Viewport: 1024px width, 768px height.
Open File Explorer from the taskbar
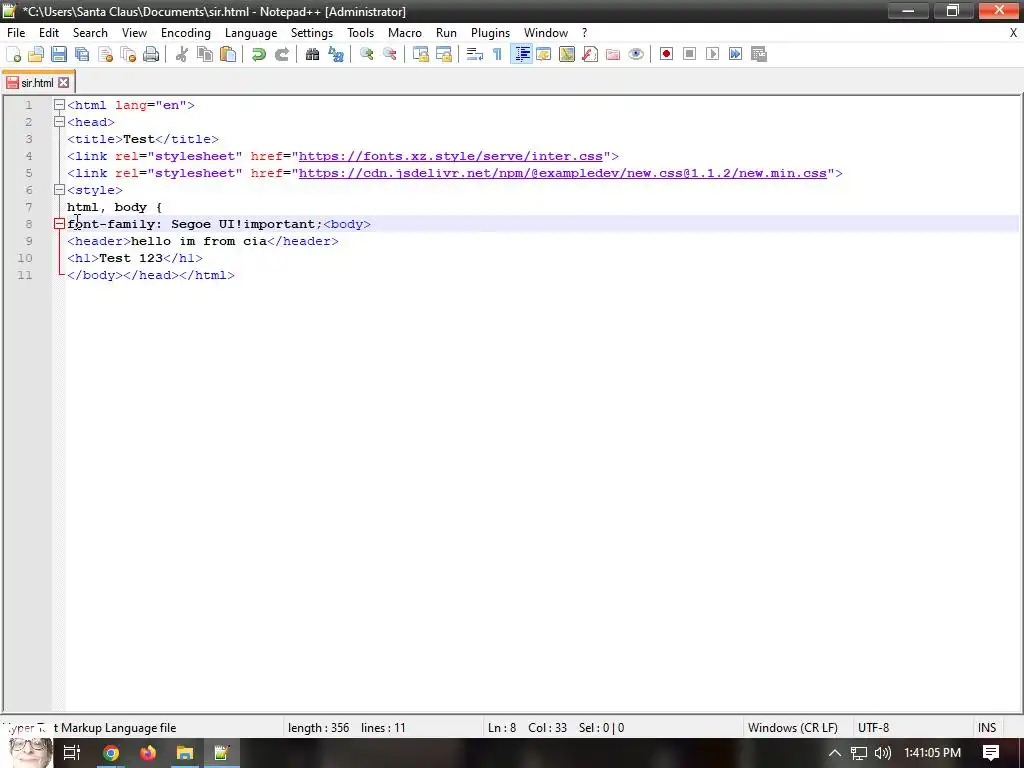tap(185, 753)
